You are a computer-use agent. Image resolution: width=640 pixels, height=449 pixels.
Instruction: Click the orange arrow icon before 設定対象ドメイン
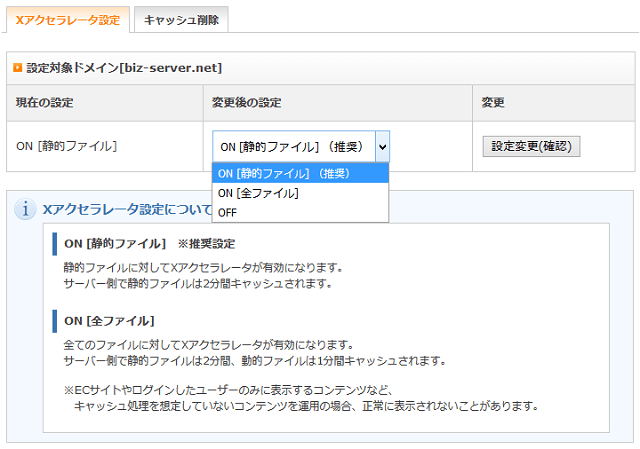(x=18, y=67)
